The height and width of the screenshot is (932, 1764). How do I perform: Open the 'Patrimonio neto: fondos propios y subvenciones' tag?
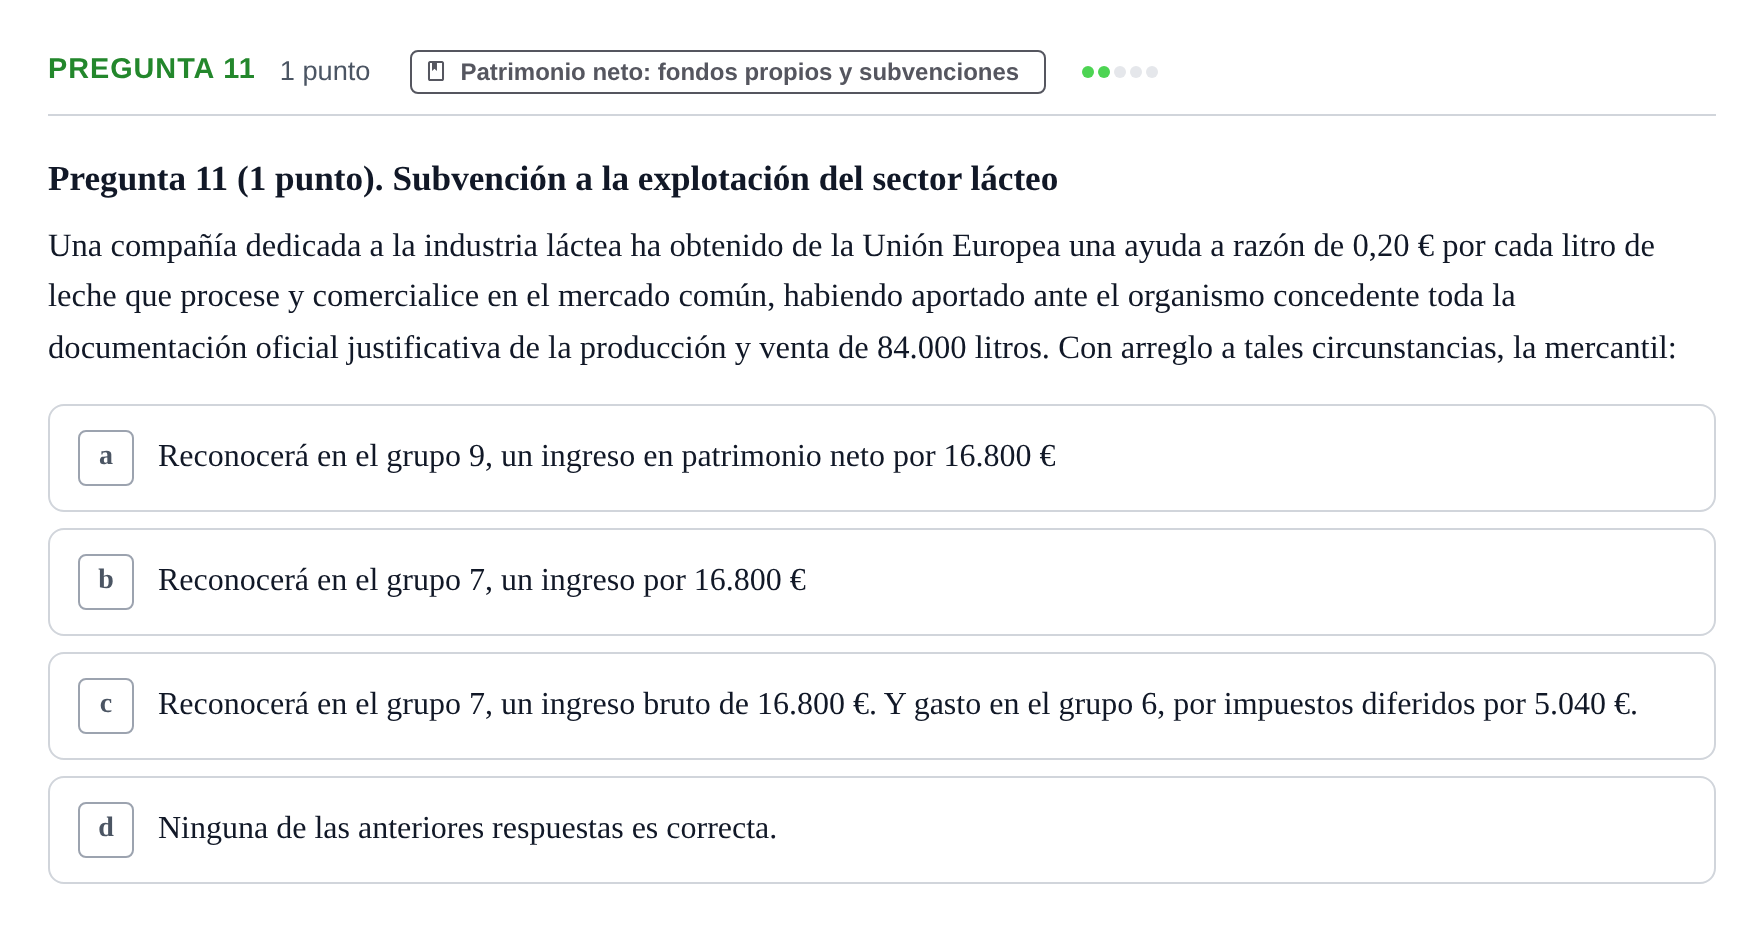(x=728, y=72)
